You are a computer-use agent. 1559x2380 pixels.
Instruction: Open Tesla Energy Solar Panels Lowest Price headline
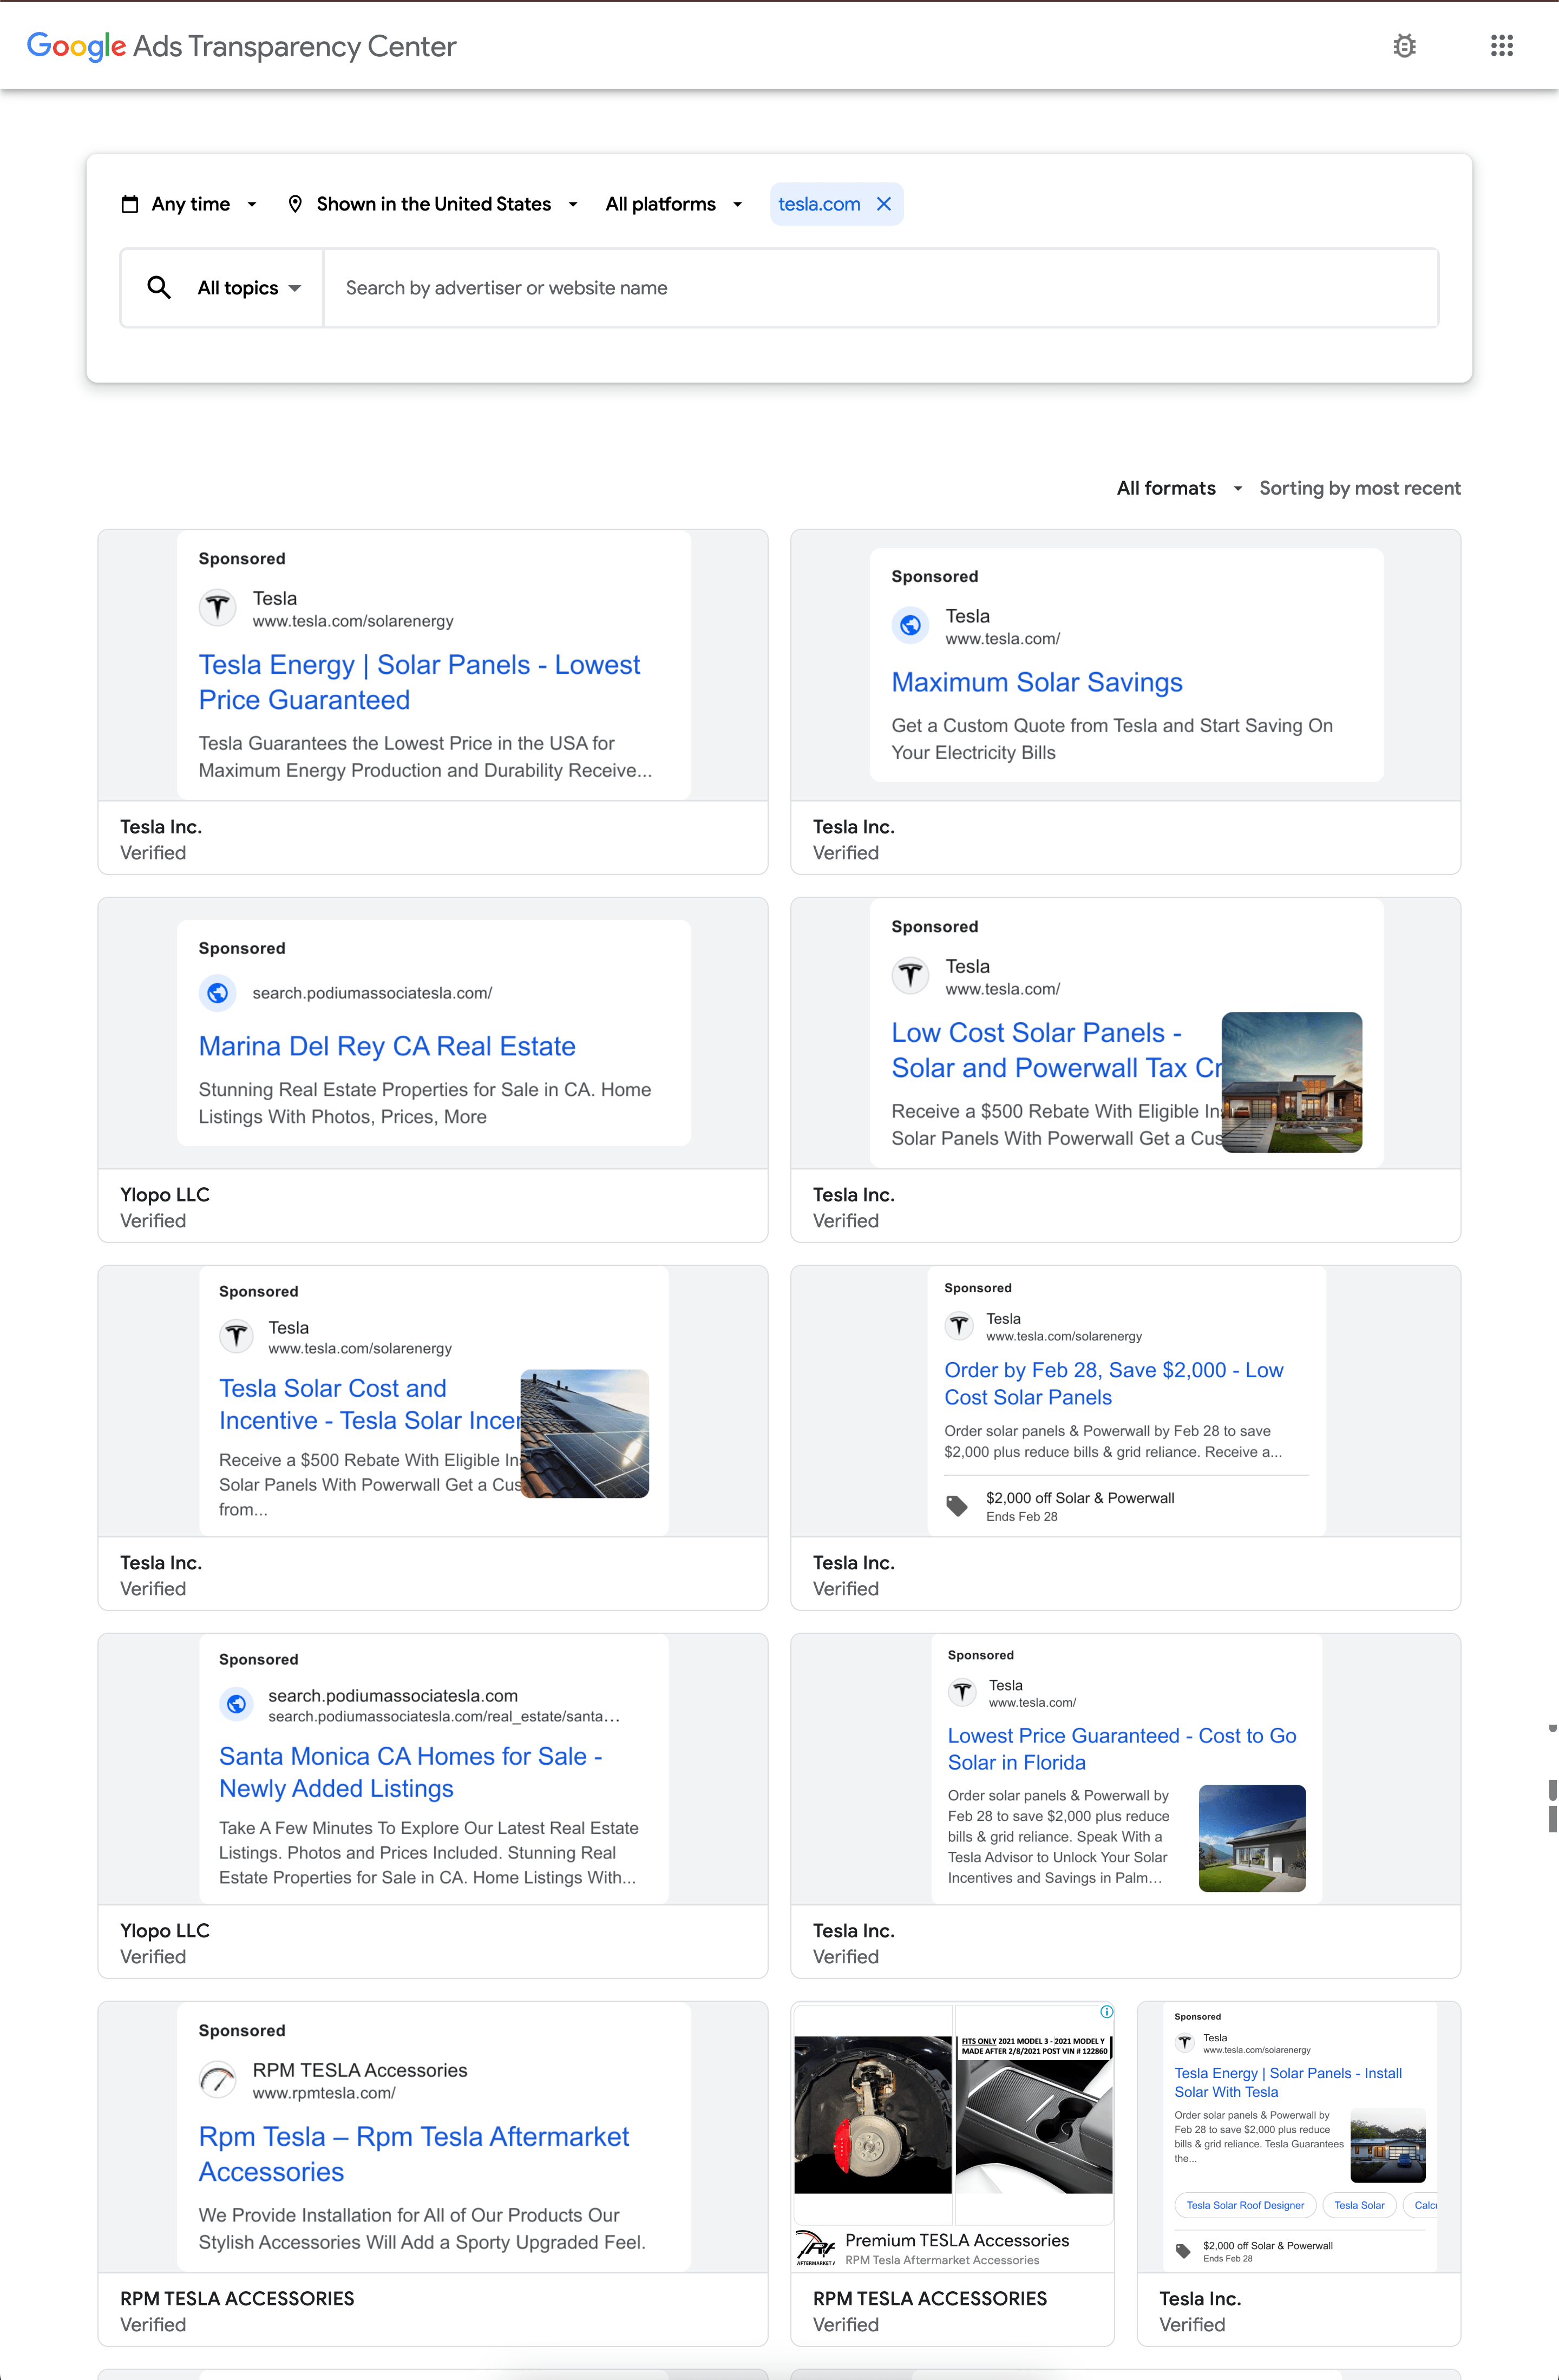tap(419, 682)
